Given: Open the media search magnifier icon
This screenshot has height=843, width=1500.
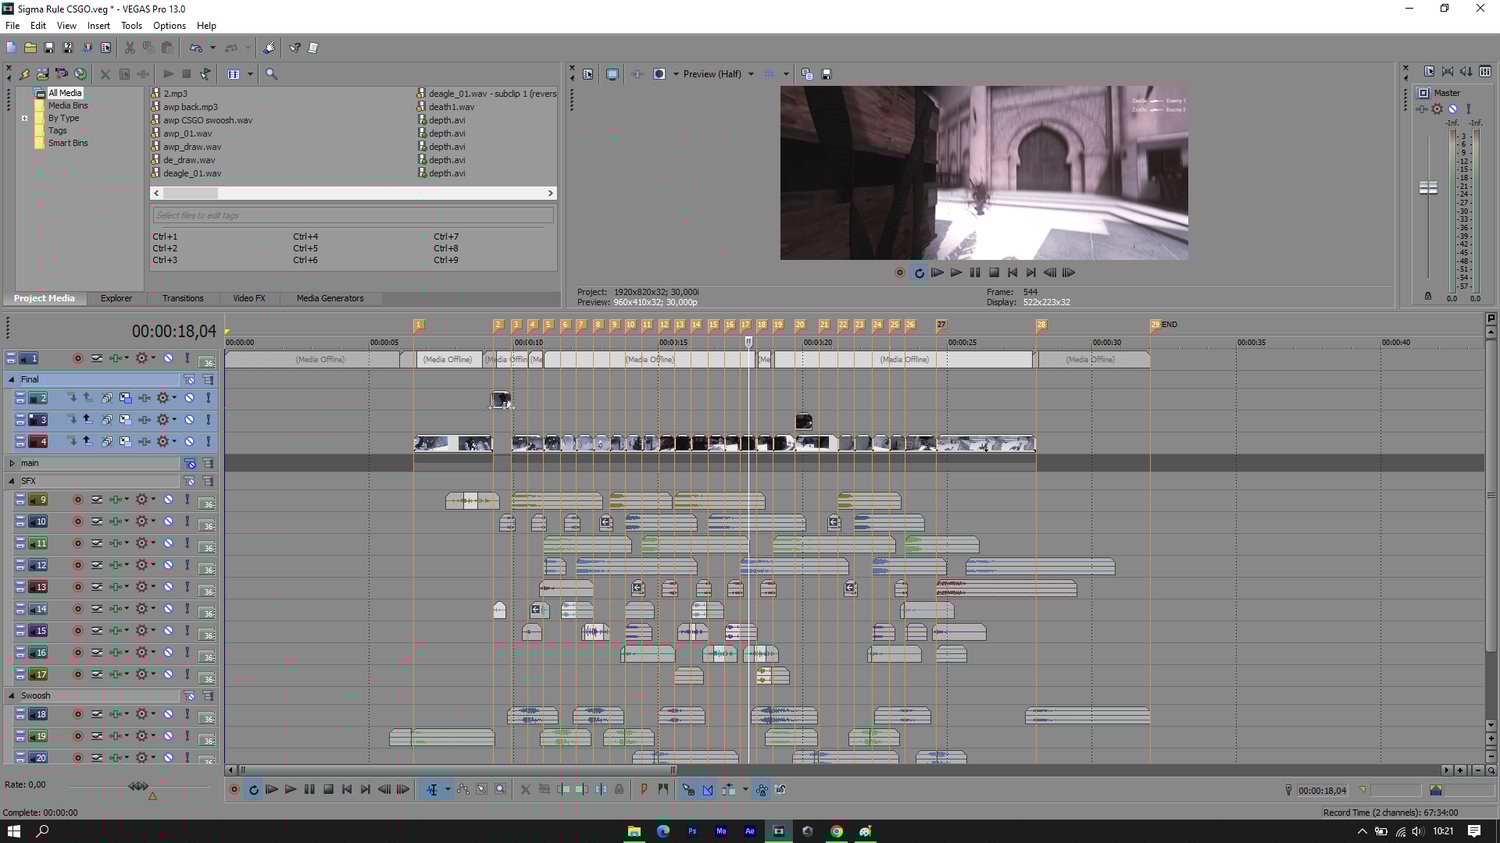Looking at the screenshot, I should (271, 74).
